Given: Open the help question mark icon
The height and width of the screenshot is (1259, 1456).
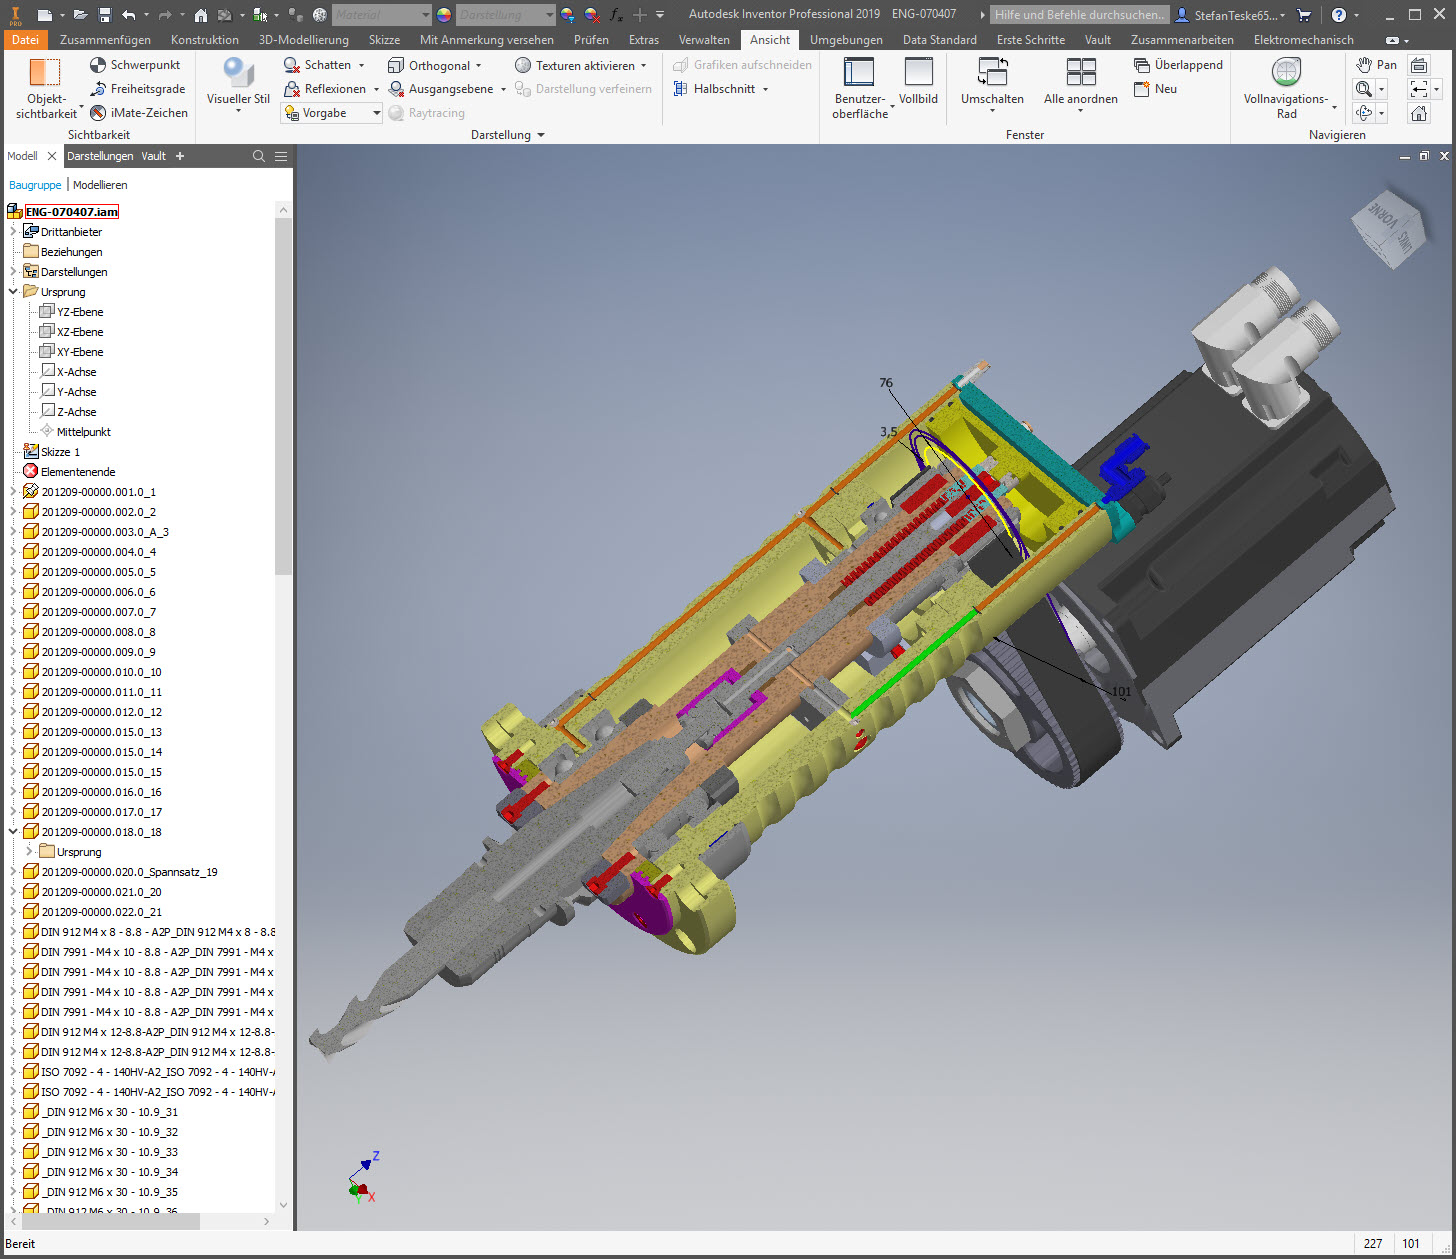Looking at the screenshot, I should tap(1339, 15).
